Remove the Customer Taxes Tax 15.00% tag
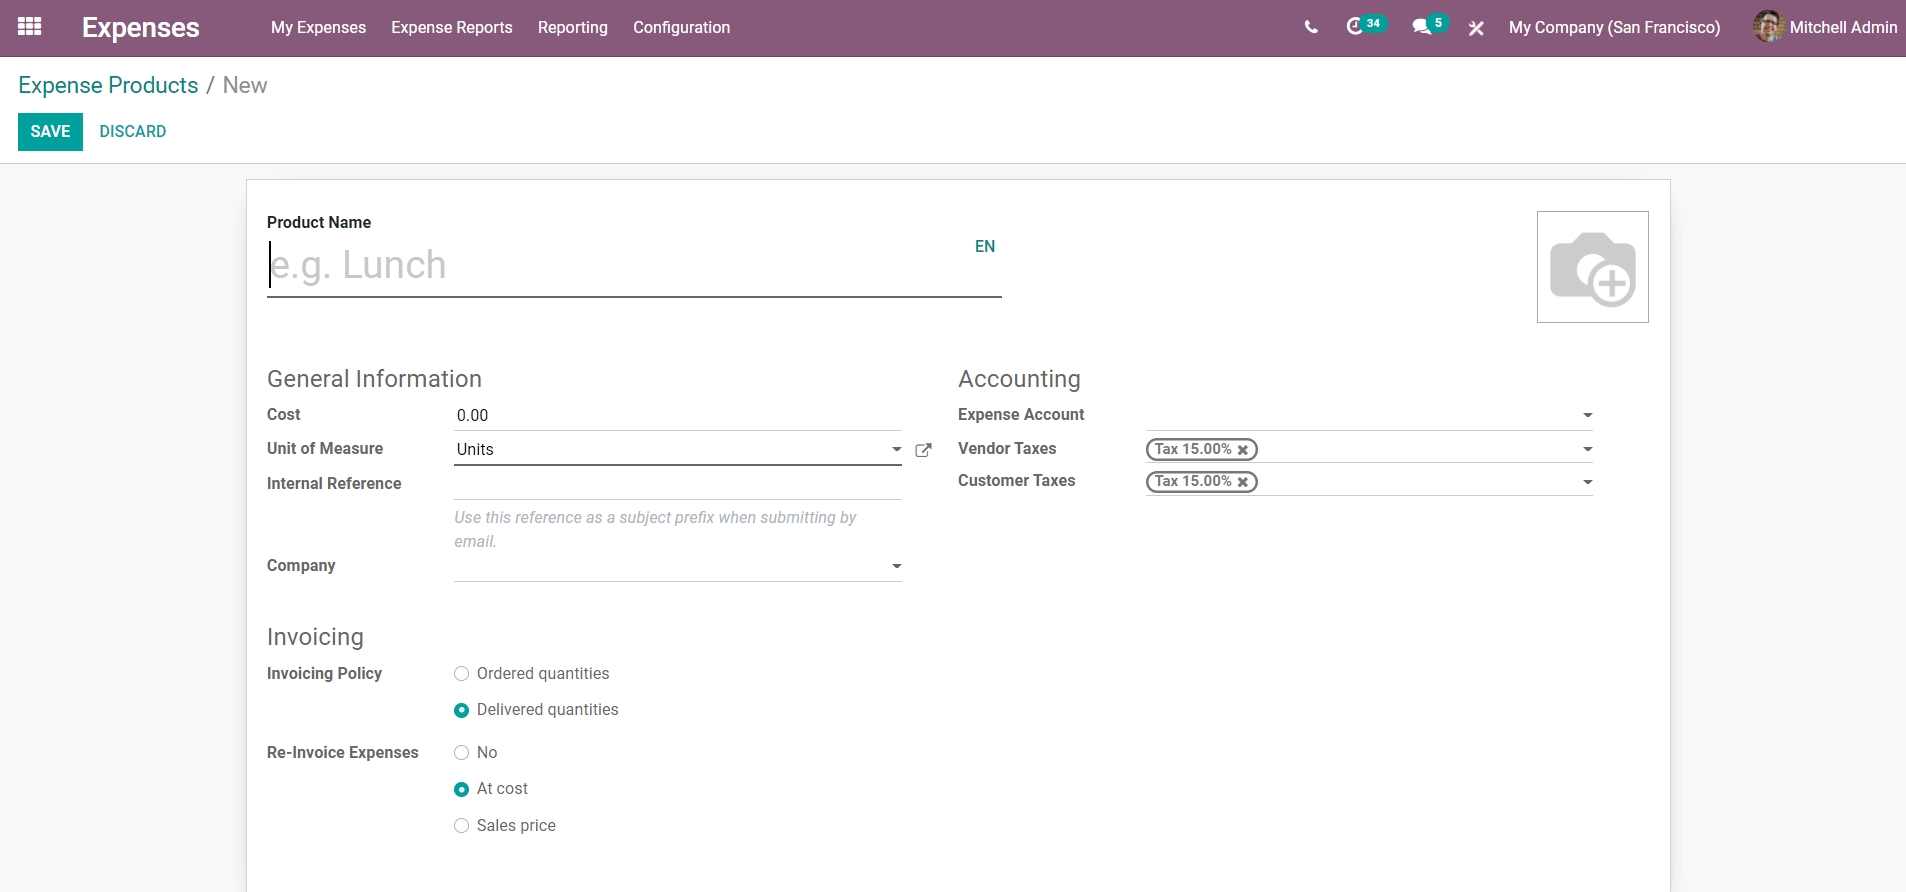Image resolution: width=1906 pixels, height=892 pixels. pos(1243,482)
